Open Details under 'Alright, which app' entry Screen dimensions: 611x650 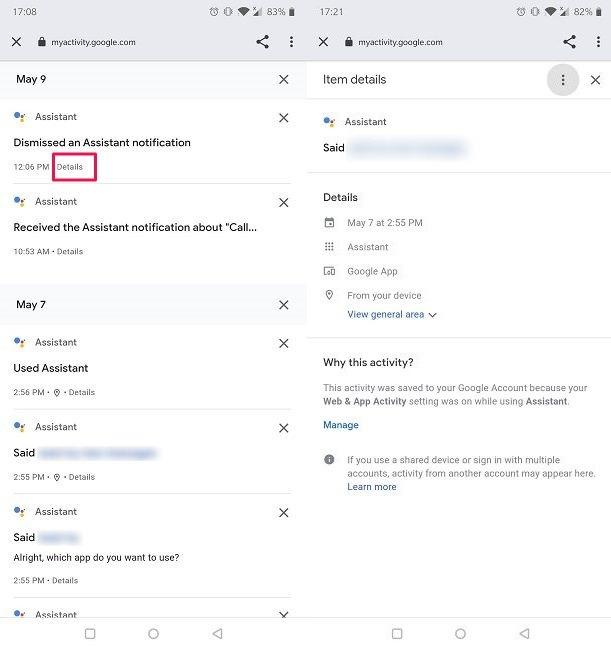point(65,580)
